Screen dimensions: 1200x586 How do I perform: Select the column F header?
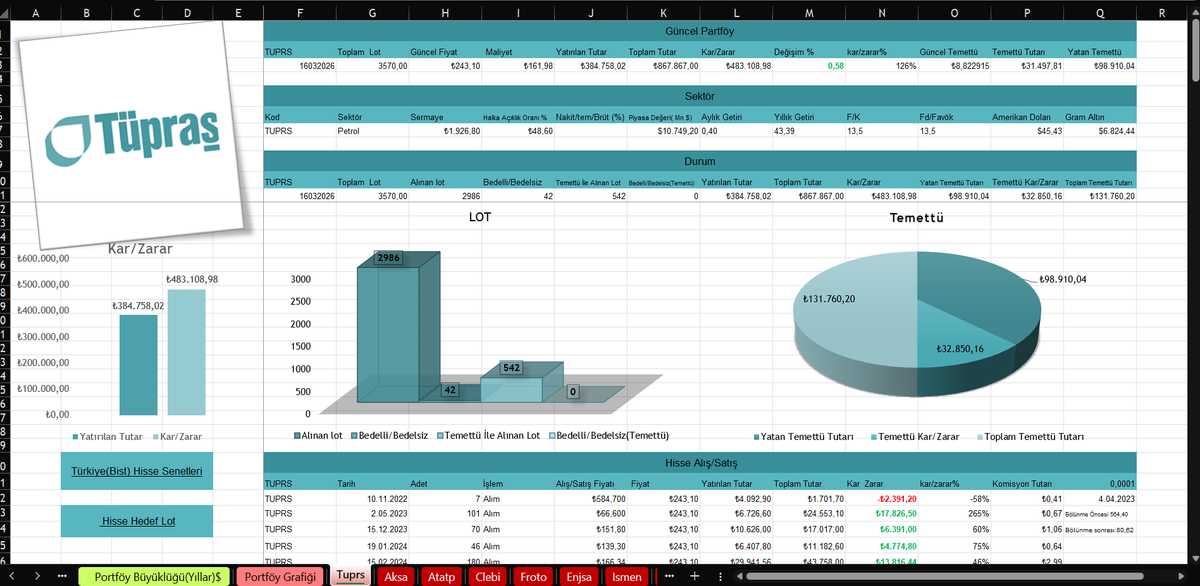[x=300, y=13]
